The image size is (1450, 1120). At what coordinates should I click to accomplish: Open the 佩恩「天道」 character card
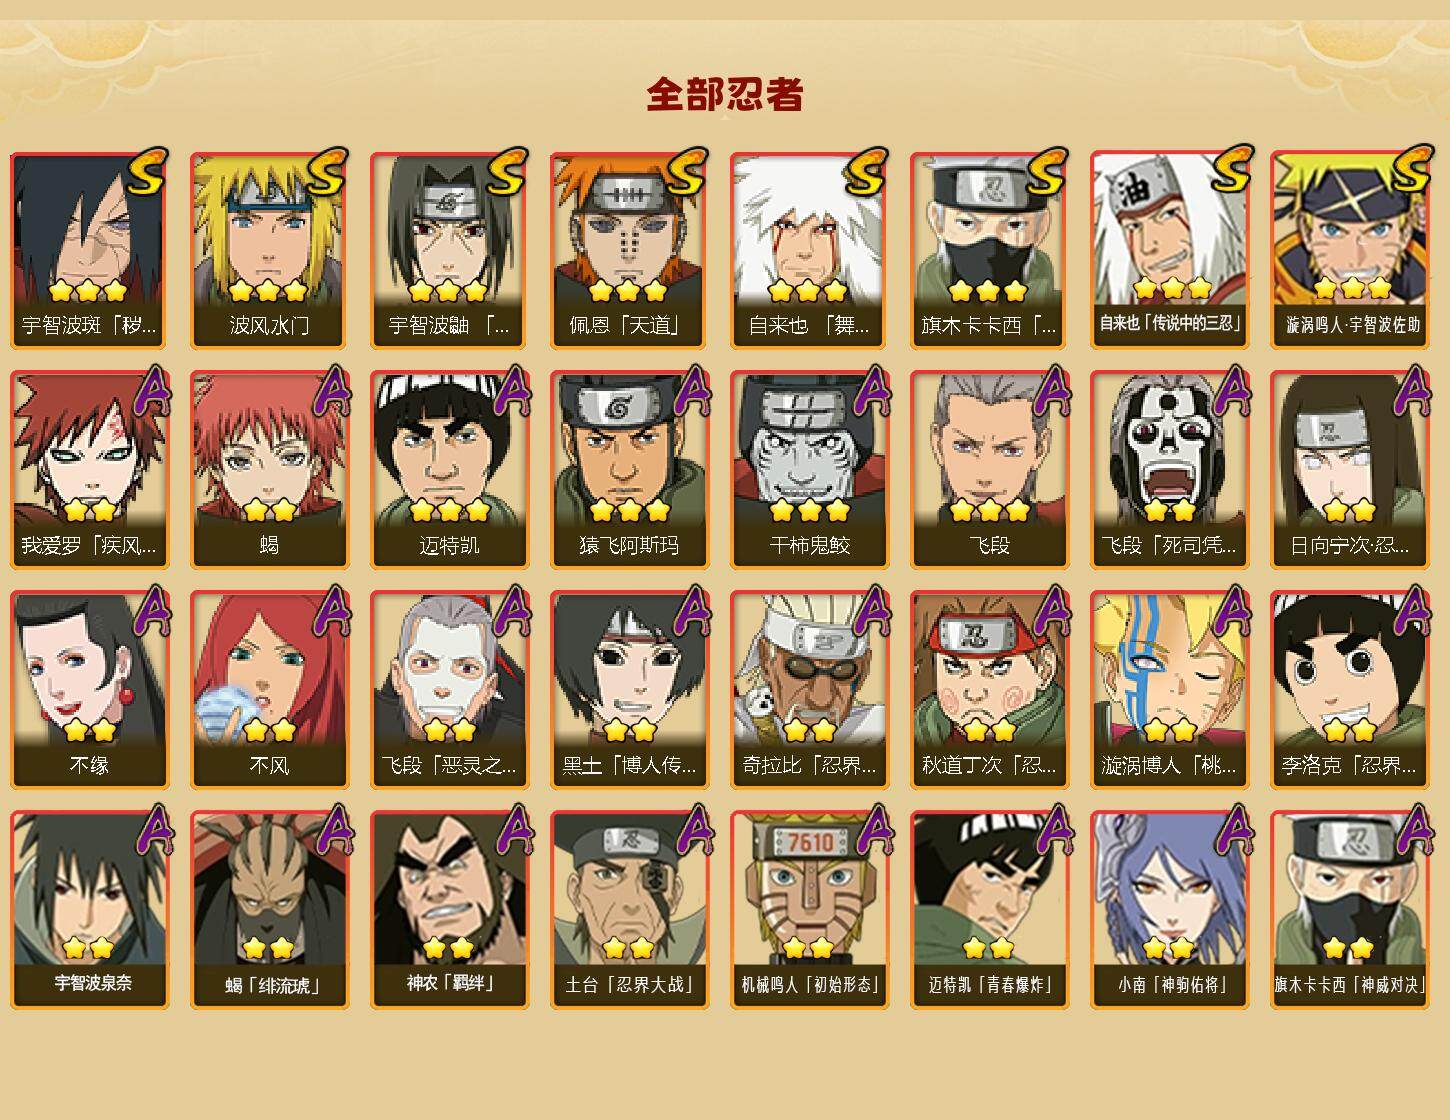pos(629,250)
